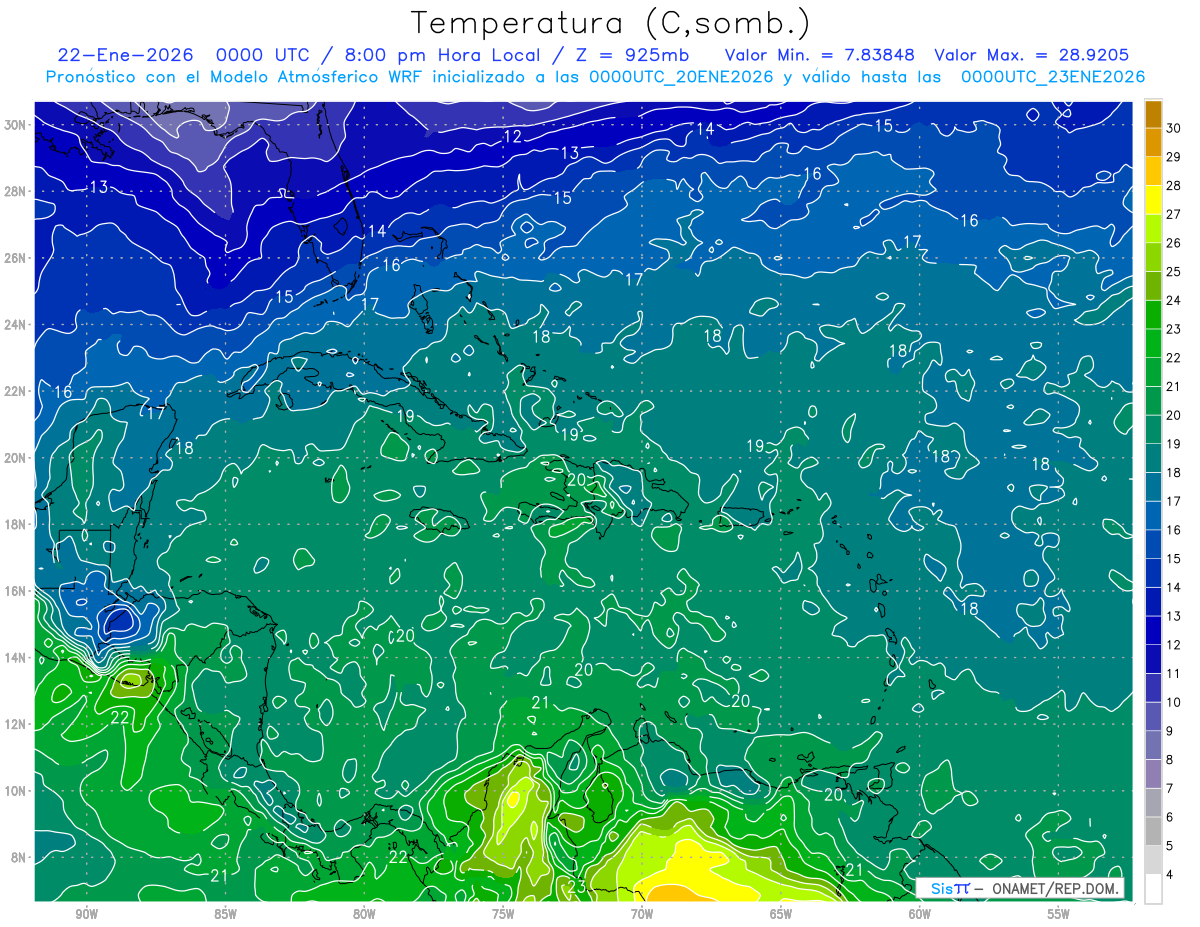Click the 30N latitude axis label
The image size is (1200, 927).
coord(15,125)
